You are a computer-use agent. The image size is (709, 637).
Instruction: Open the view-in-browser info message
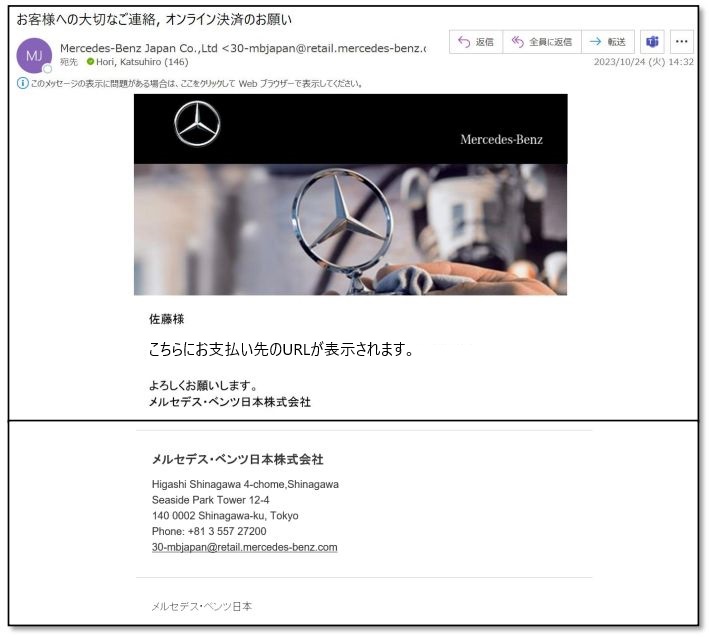click(196, 84)
